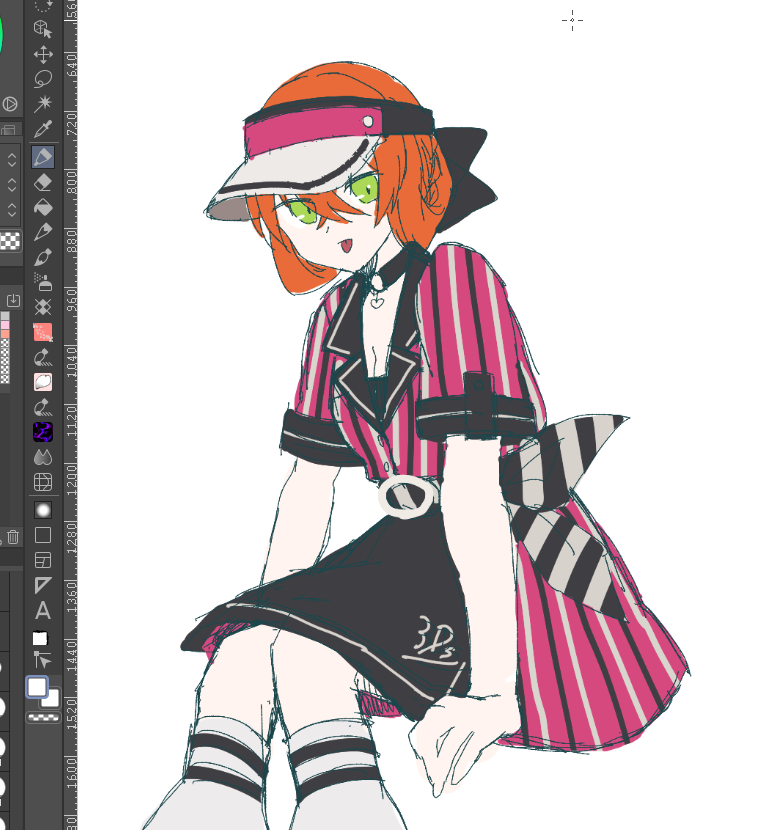Pick the salmon color set swatch
Viewport: 775px width, 830px height.
pyautogui.click(x=5, y=334)
